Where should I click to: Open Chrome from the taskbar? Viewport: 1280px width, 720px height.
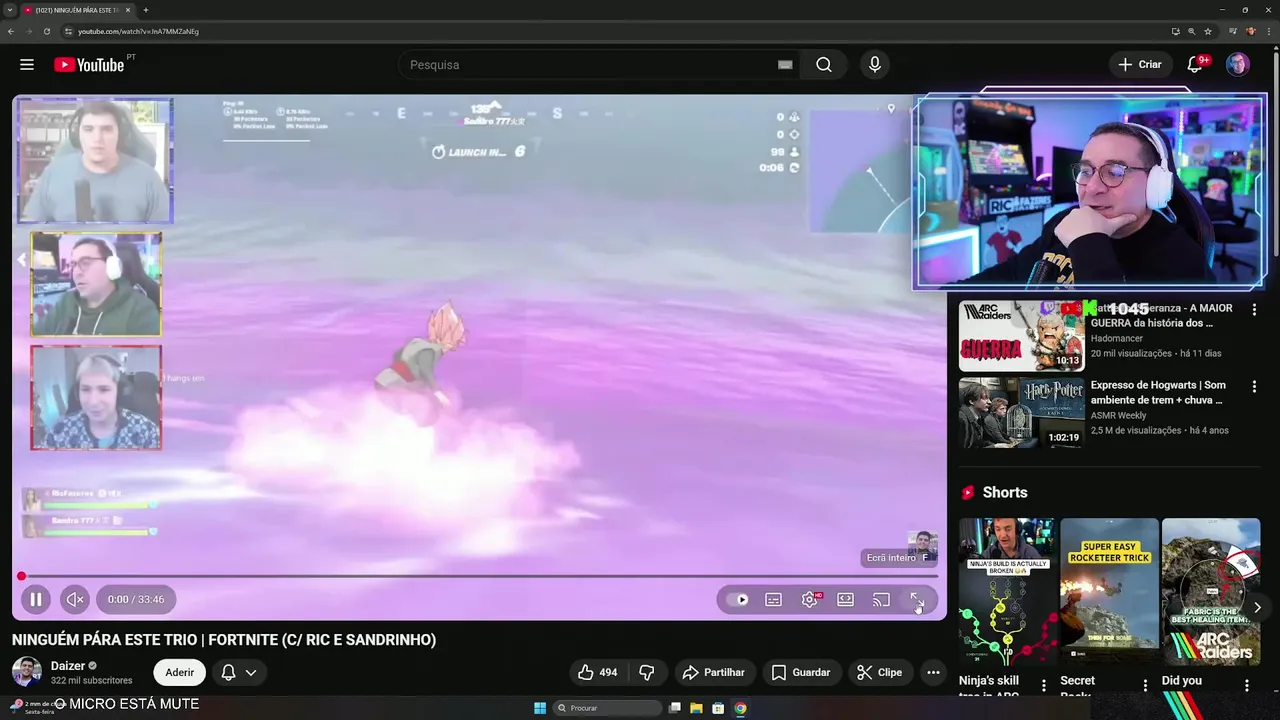point(740,708)
